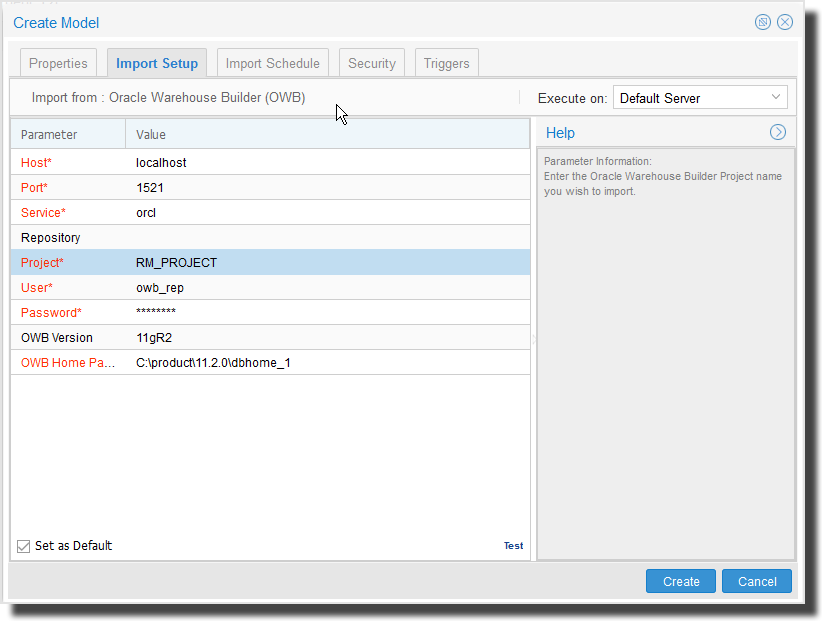The width and height of the screenshot is (822, 621).
Task: Click the splitter handle beside Help panel
Action: (x=534, y=340)
